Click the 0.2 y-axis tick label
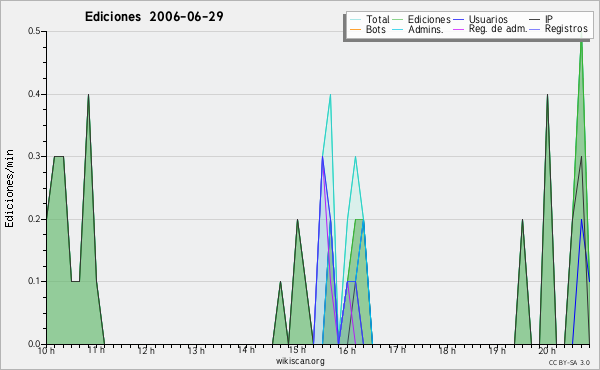 [x=34, y=219]
